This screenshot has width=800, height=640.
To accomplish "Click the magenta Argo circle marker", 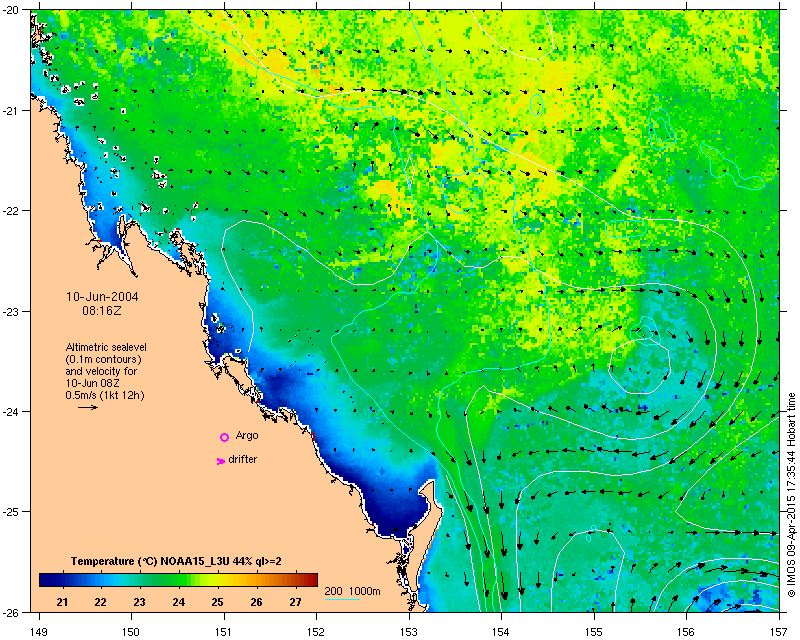I will [x=224, y=437].
